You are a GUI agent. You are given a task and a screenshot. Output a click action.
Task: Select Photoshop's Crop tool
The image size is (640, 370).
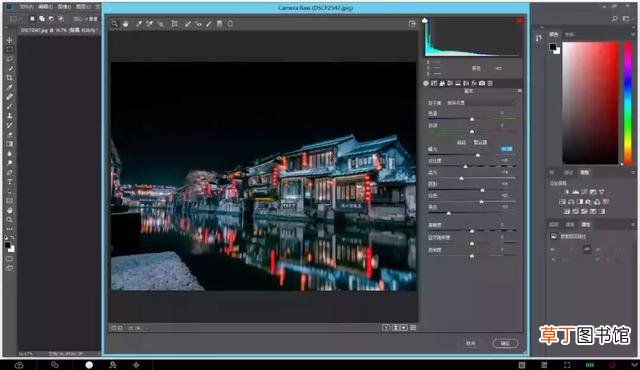tap(10, 78)
